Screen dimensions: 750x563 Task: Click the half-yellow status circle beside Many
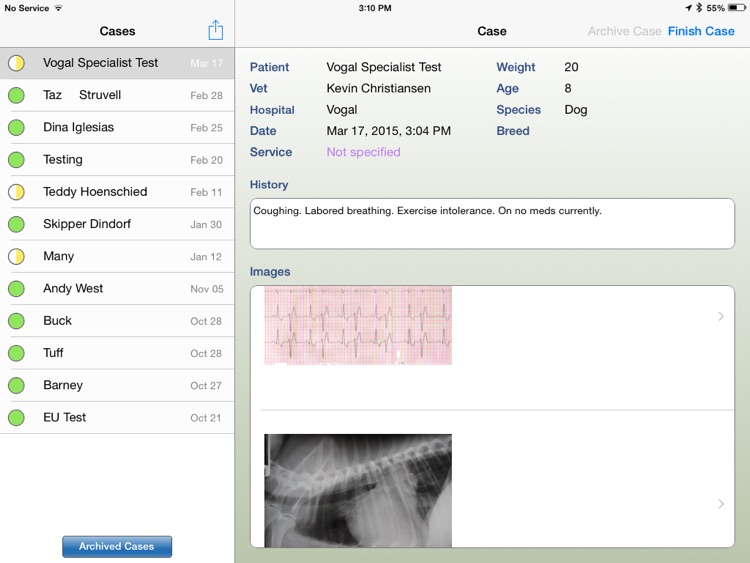[x=16, y=256]
